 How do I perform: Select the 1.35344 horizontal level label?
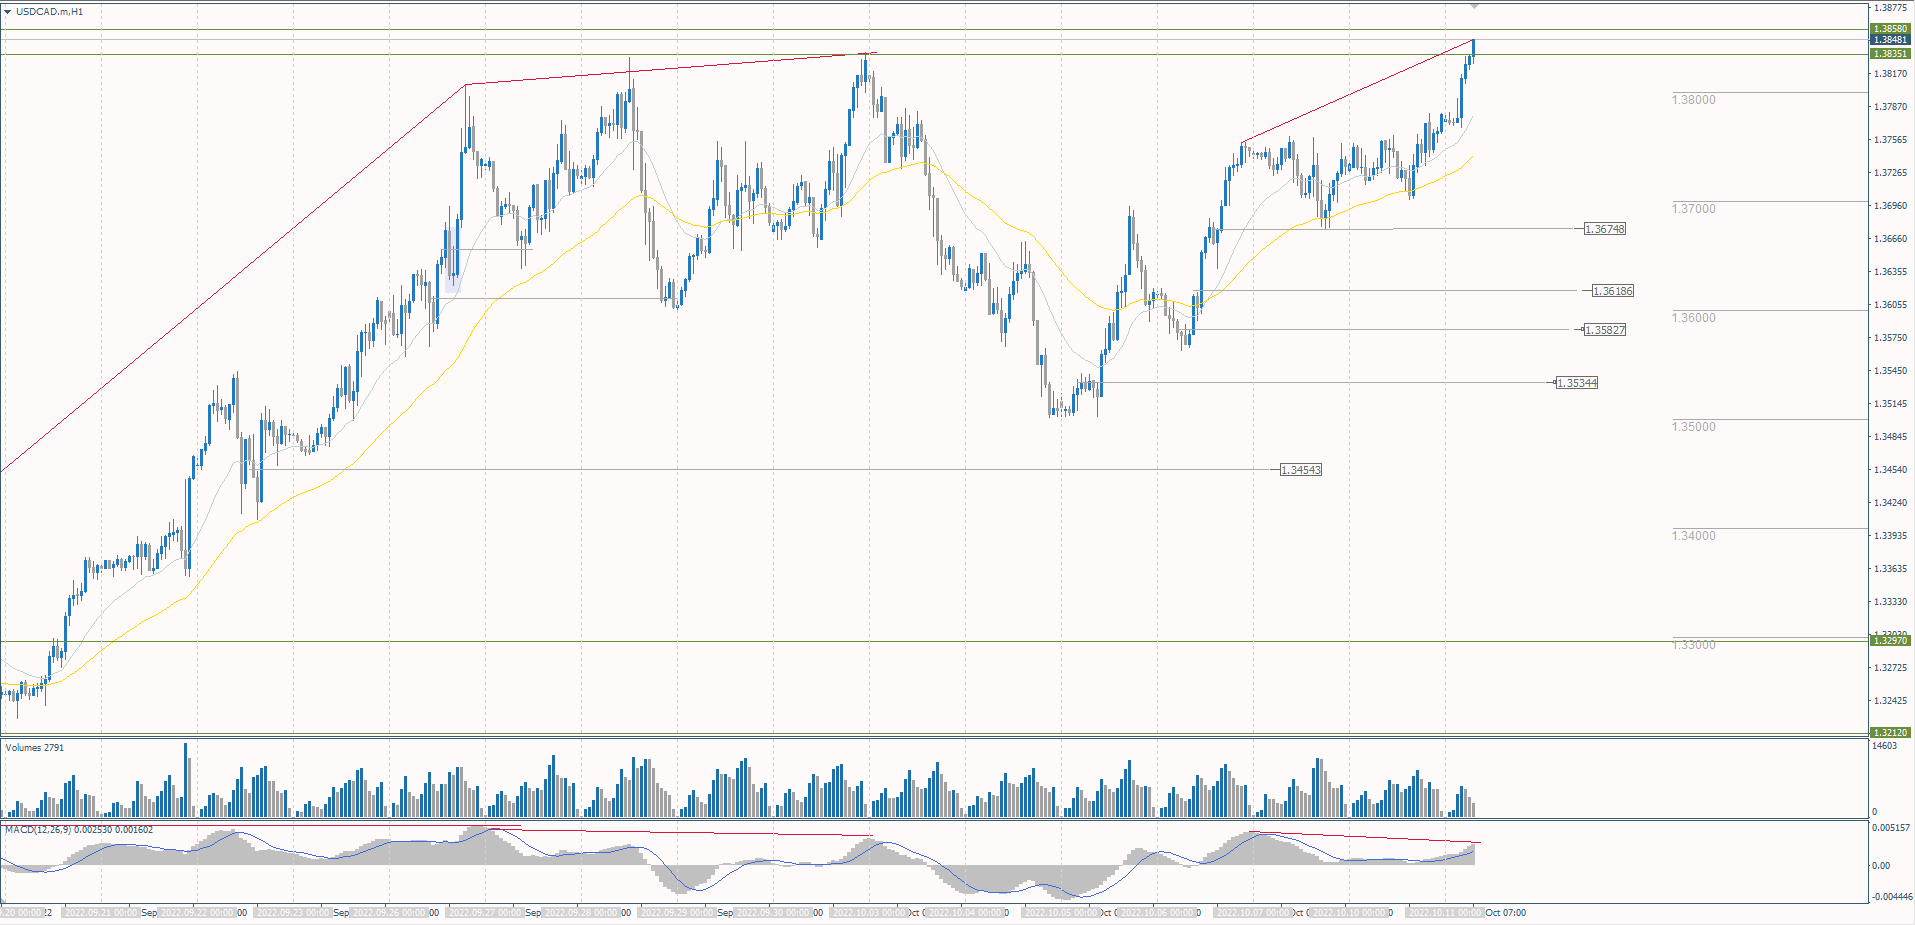1577,383
